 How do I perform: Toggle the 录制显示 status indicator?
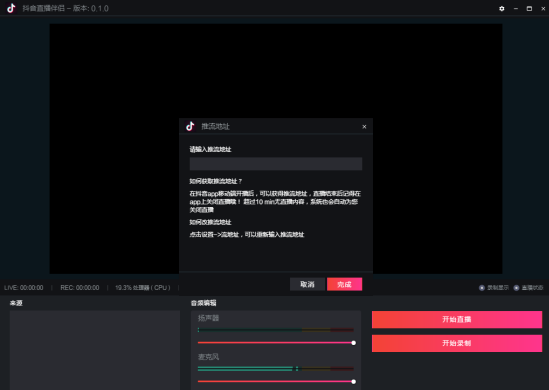(x=494, y=288)
